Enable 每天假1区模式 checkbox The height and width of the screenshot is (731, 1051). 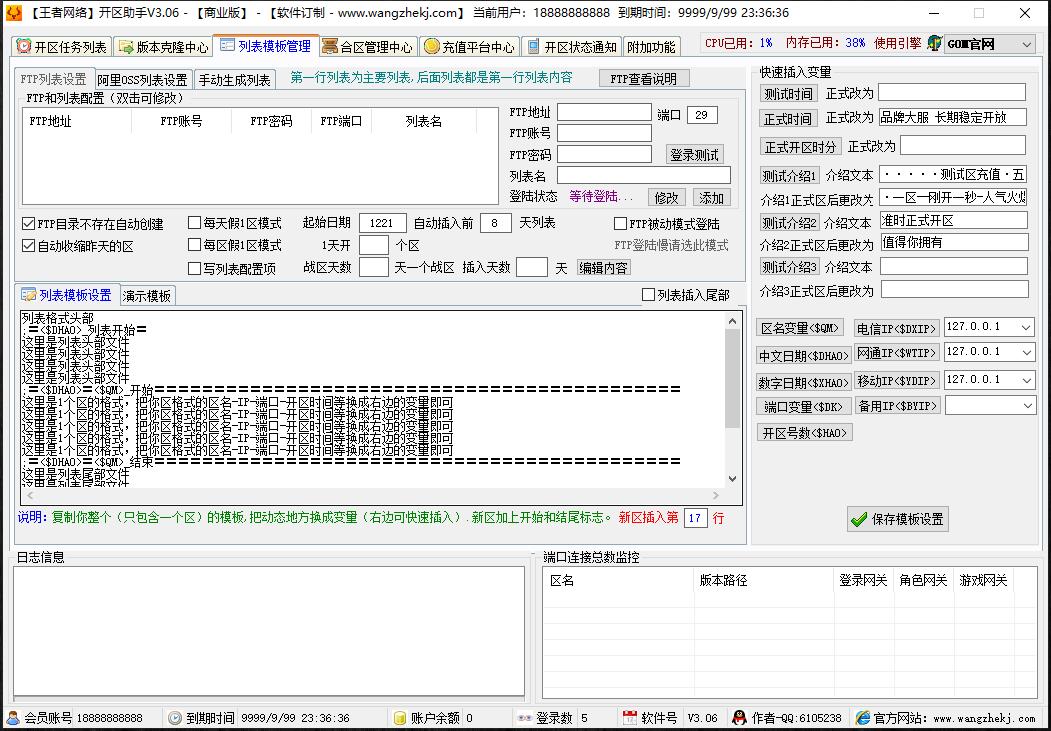tap(194, 222)
